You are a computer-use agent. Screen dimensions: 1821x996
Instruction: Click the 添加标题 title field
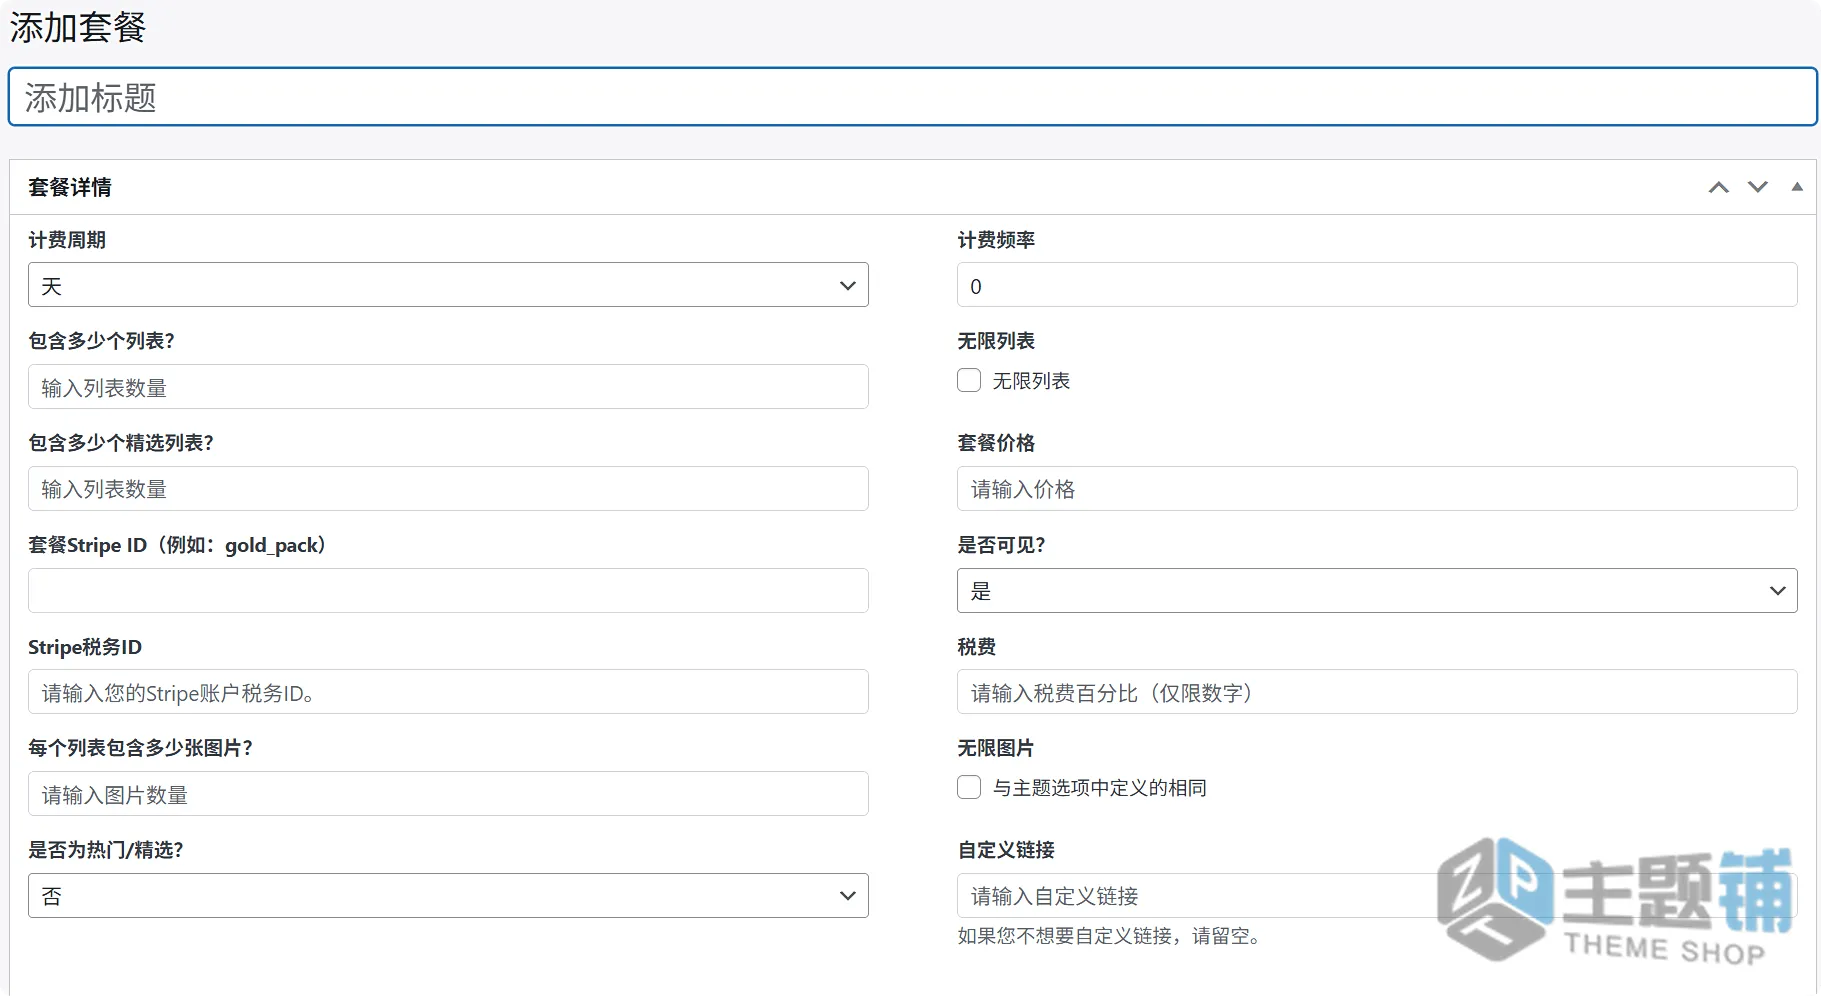click(912, 97)
